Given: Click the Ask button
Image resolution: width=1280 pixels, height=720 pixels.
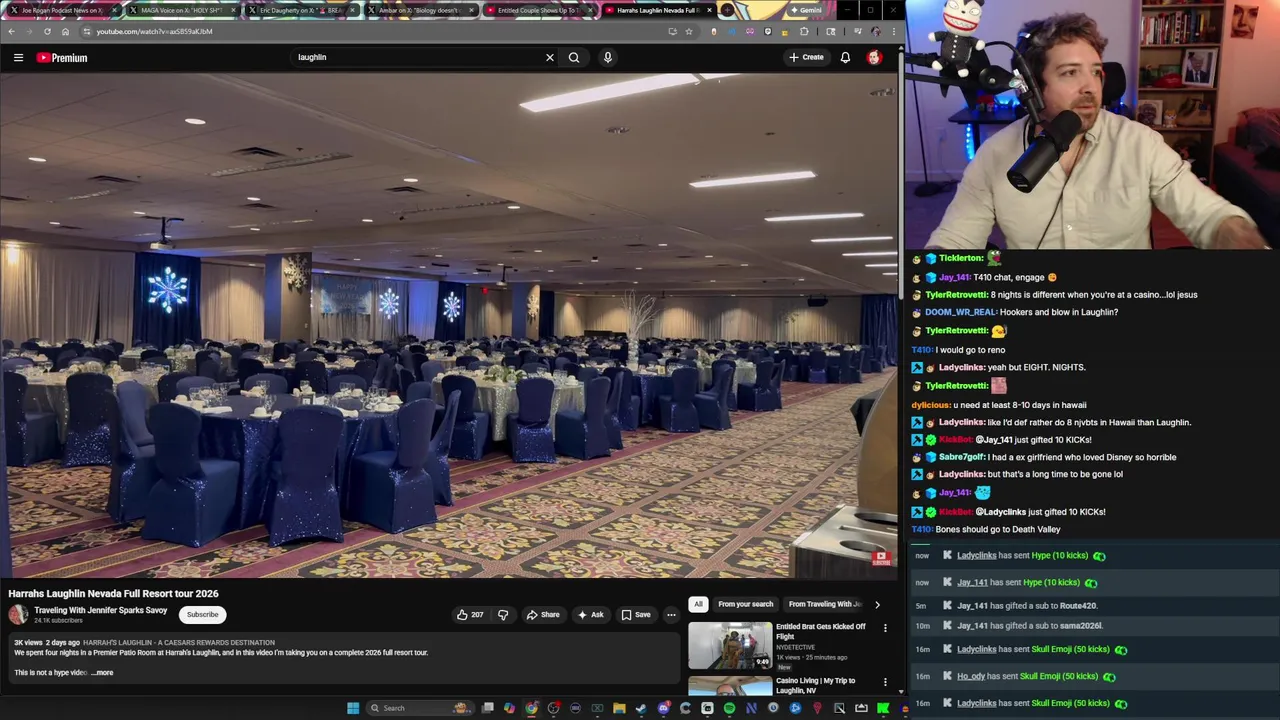Looking at the screenshot, I should click(590, 615).
